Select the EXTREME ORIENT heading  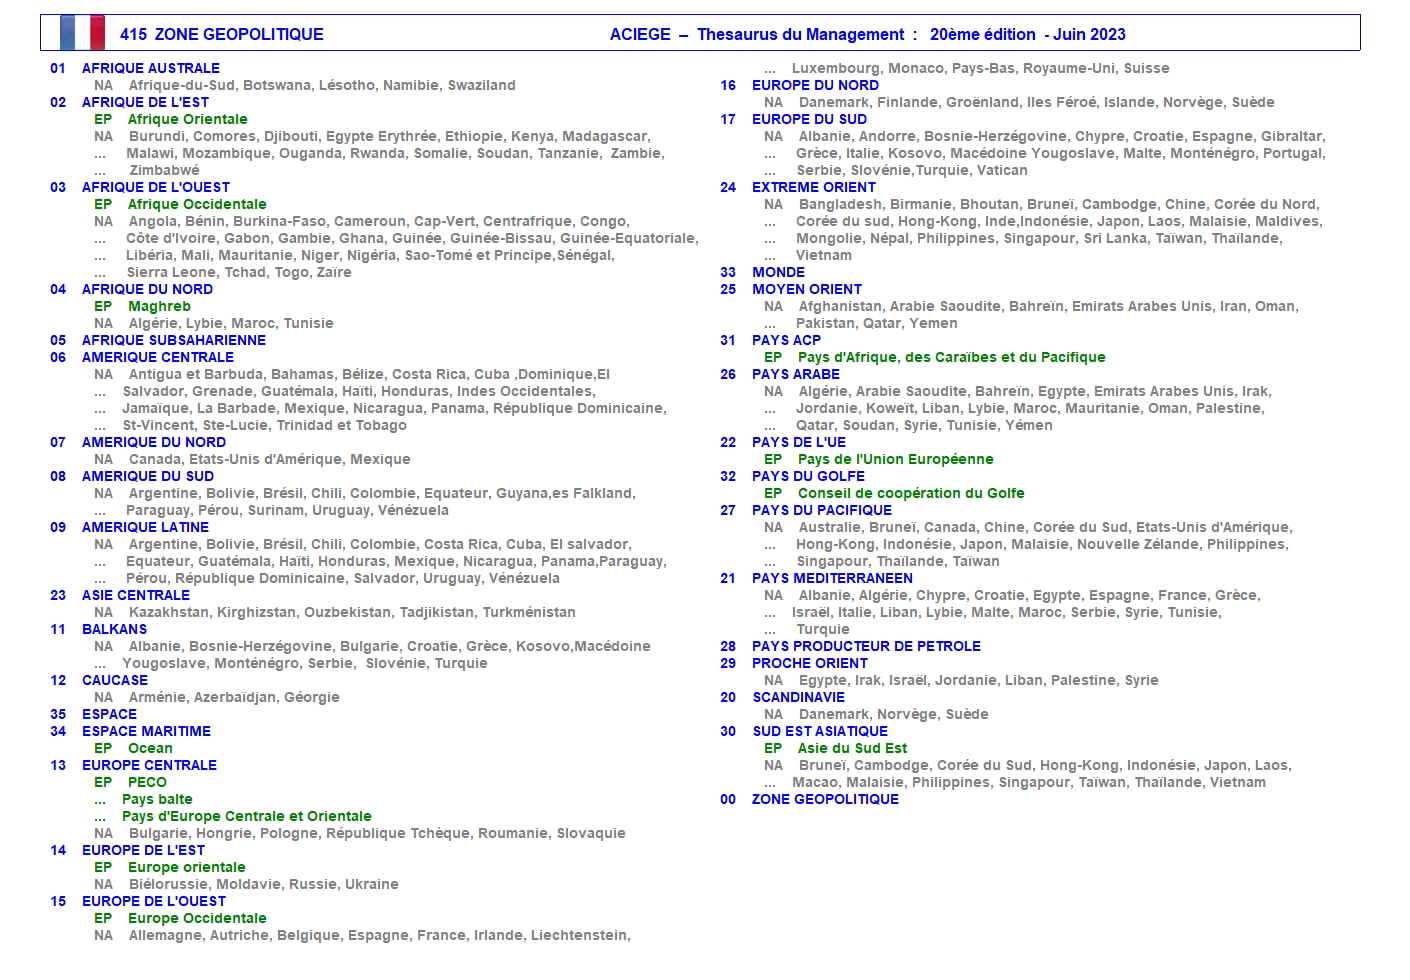pos(813,187)
